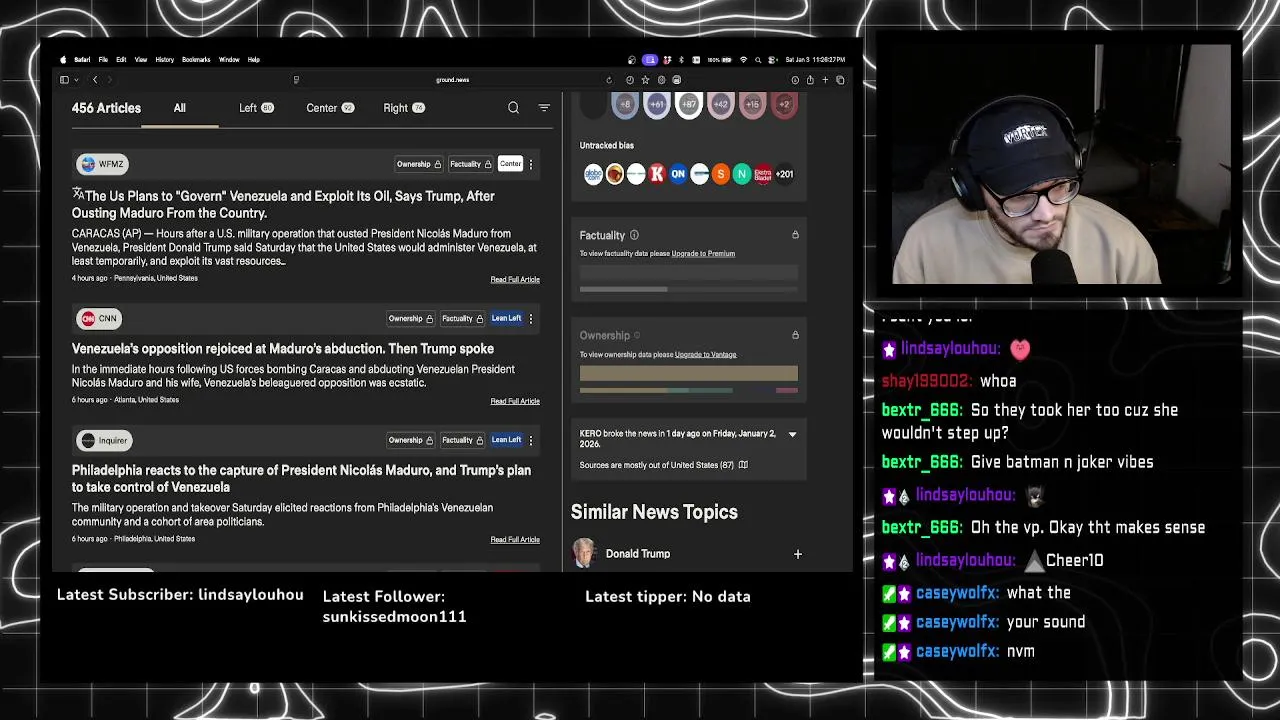Click the Lean Left tag on Inquirer article
Screen dimensions: 1280x720
[x=506, y=440]
